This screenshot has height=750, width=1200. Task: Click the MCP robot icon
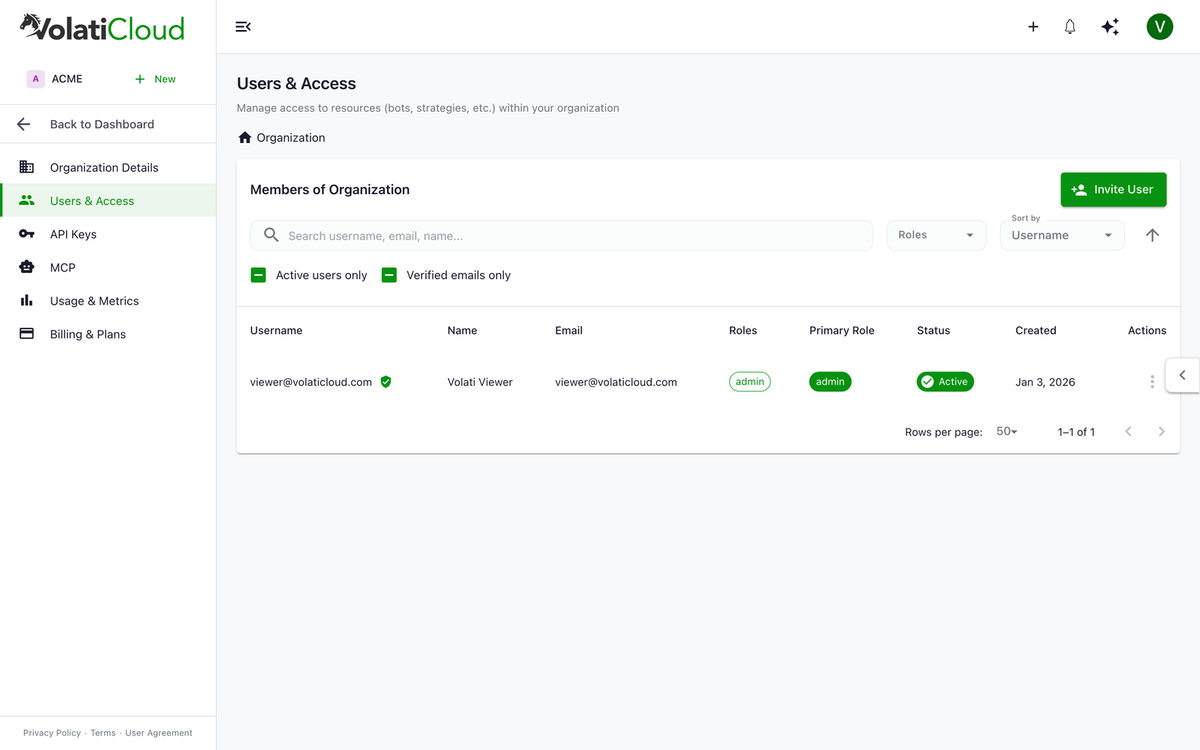27,267
